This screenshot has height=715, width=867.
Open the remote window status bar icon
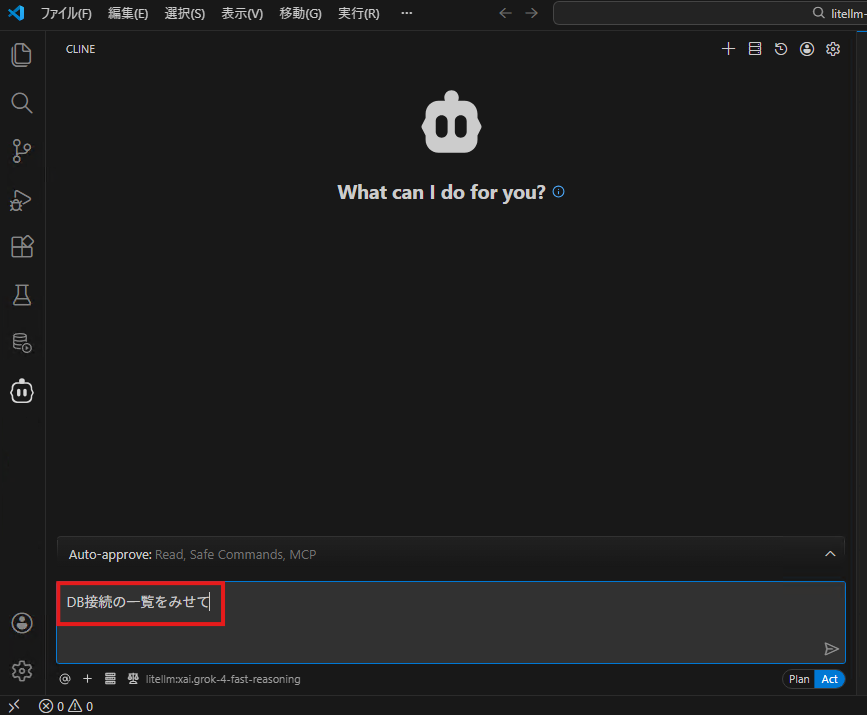[14, 706]
